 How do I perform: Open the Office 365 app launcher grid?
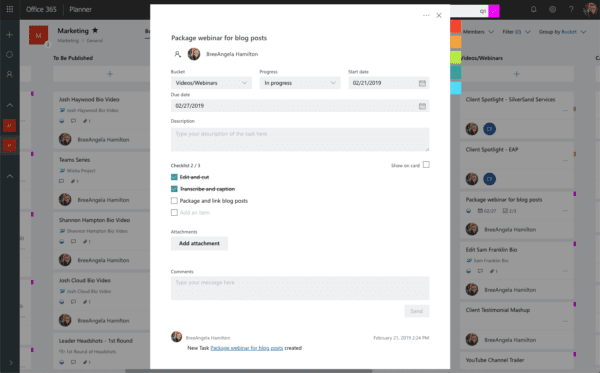pyautogui.click(x=10, y=9)
